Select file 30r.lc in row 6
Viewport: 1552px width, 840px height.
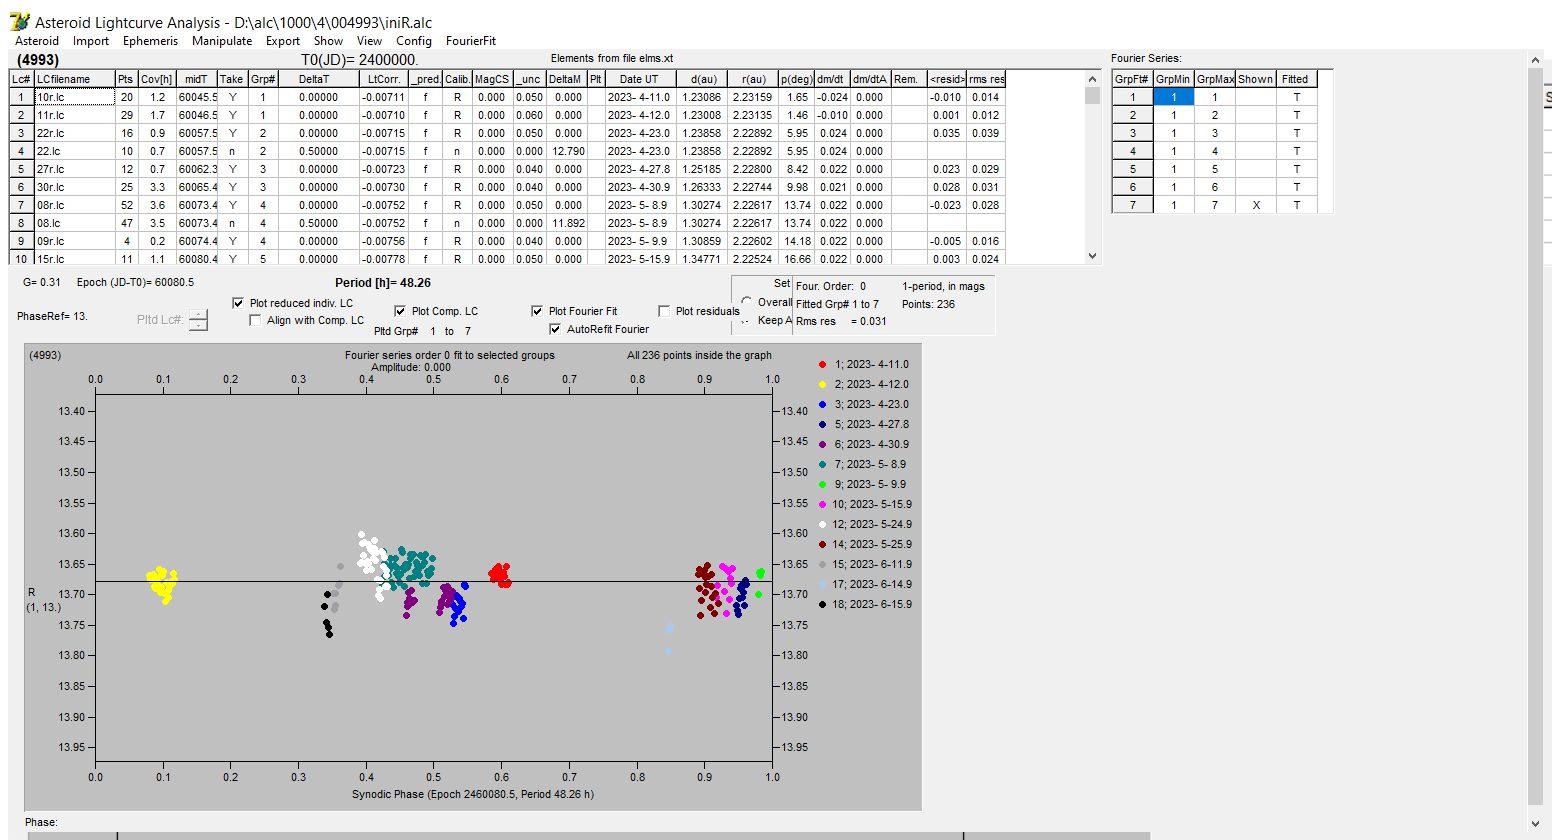point(75,187)
